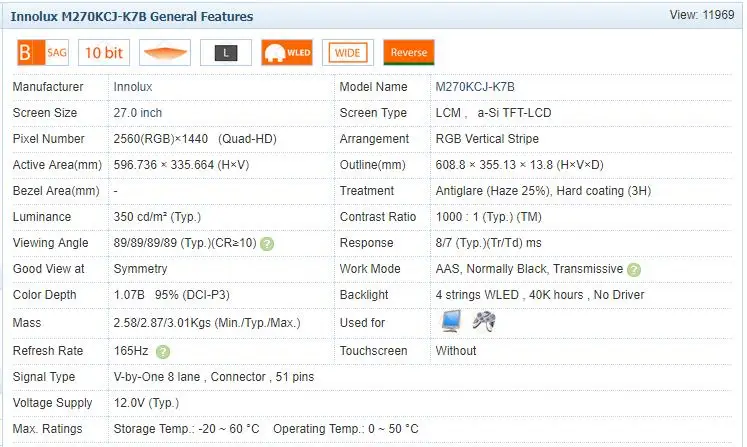Click the 'Signal Type' row label
This screenshot has height=447, width=747.
44,377
